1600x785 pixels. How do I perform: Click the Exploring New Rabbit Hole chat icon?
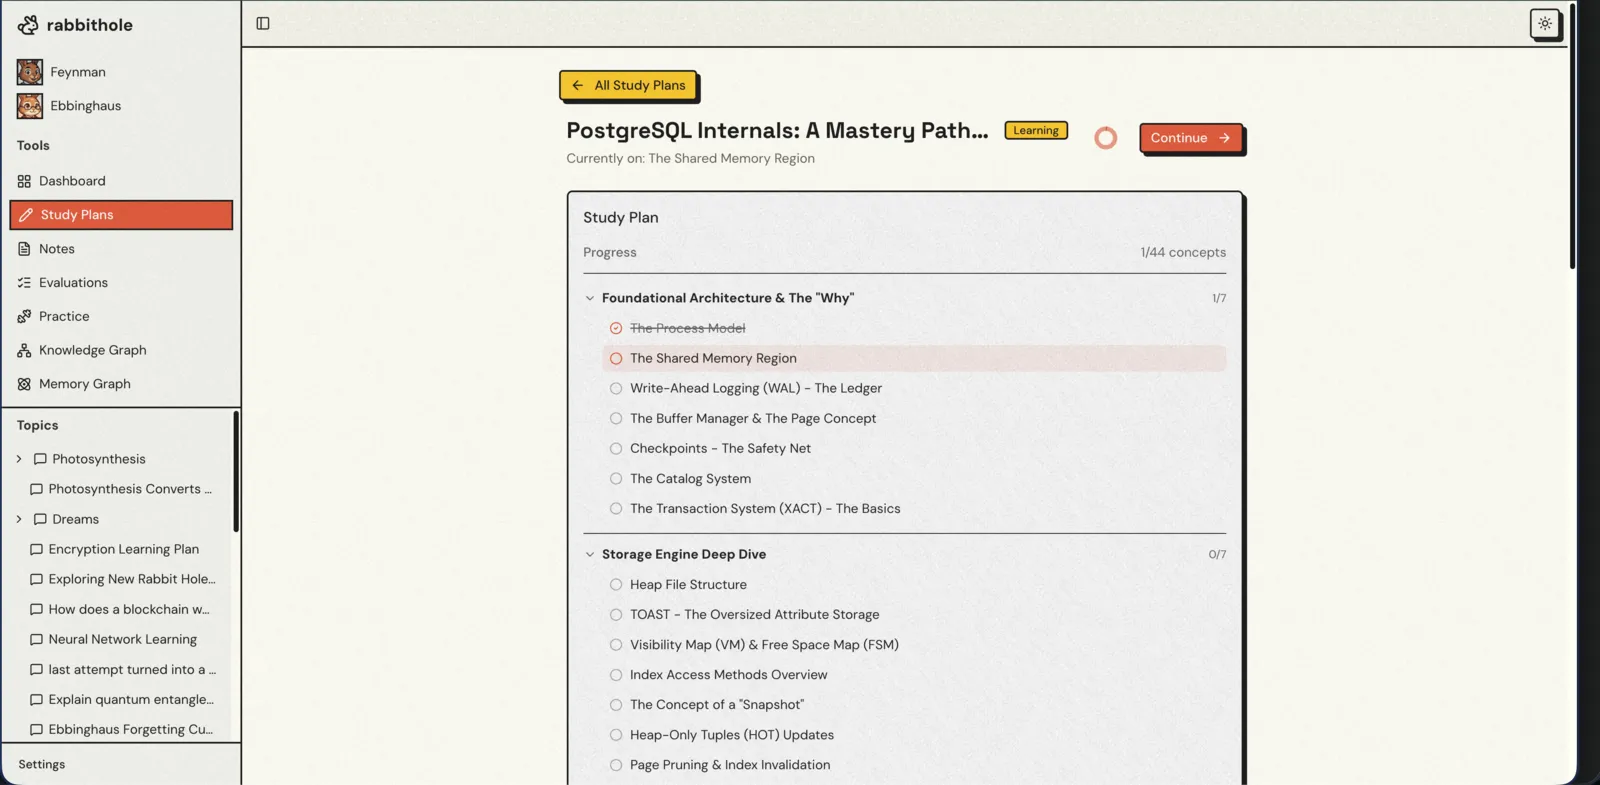36,579
